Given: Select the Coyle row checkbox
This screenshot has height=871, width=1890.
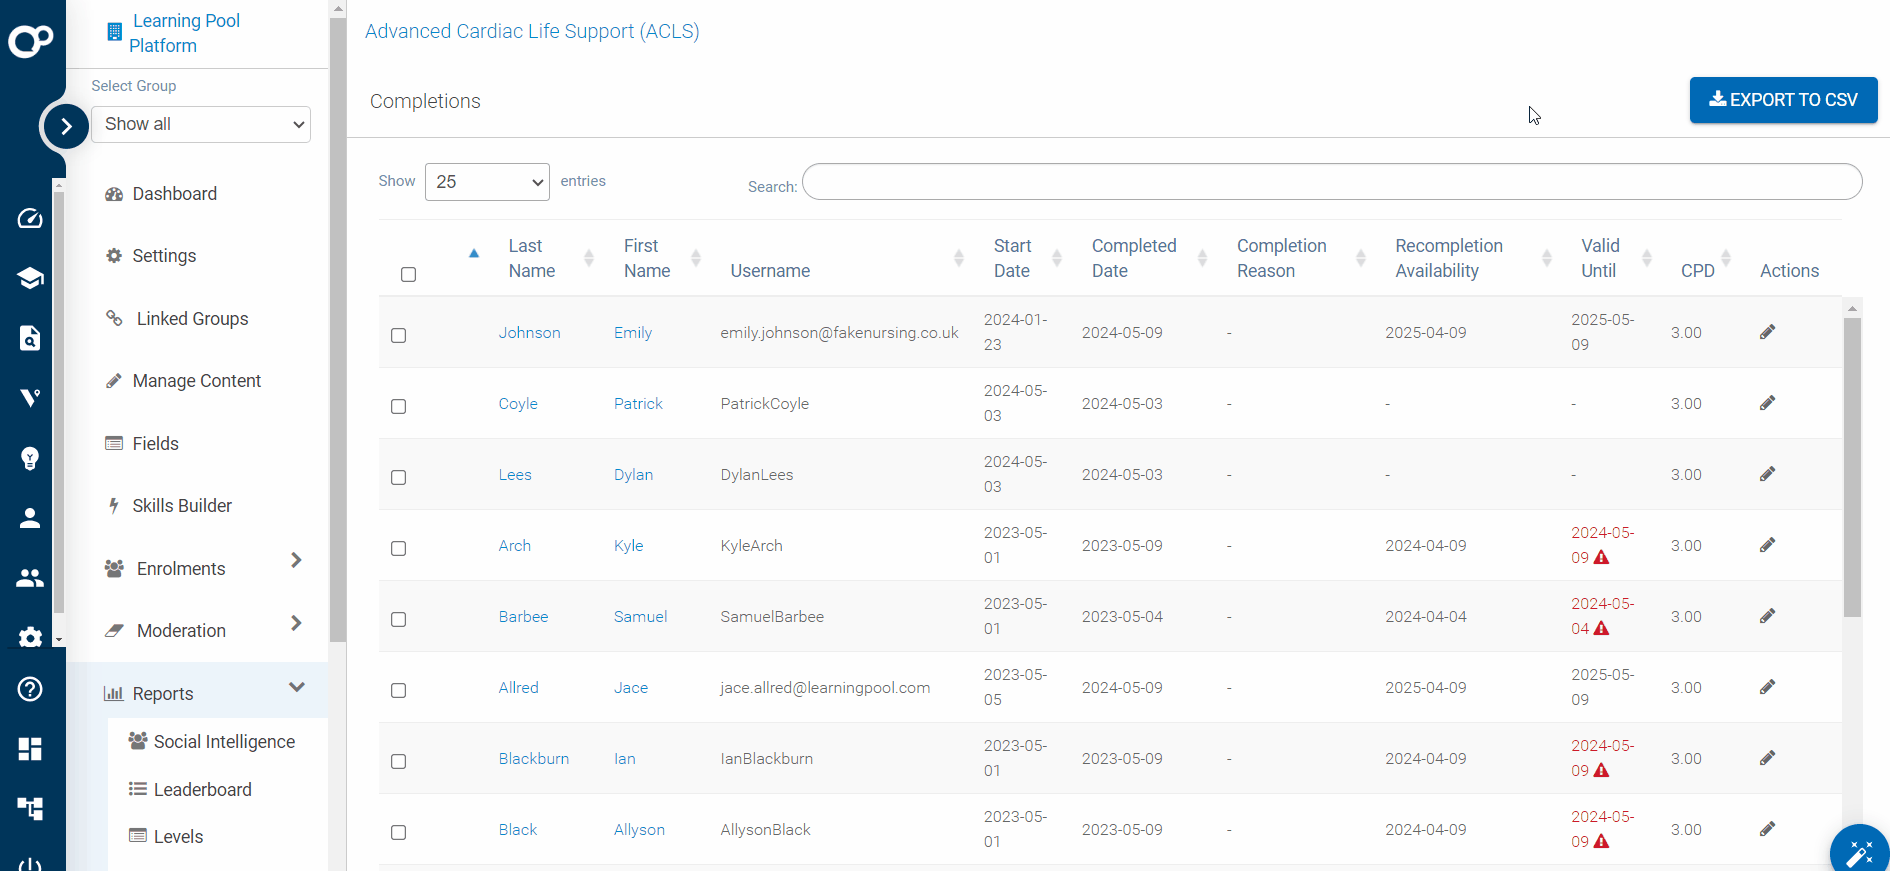Looking at the screenshot, I should [398, 406].
